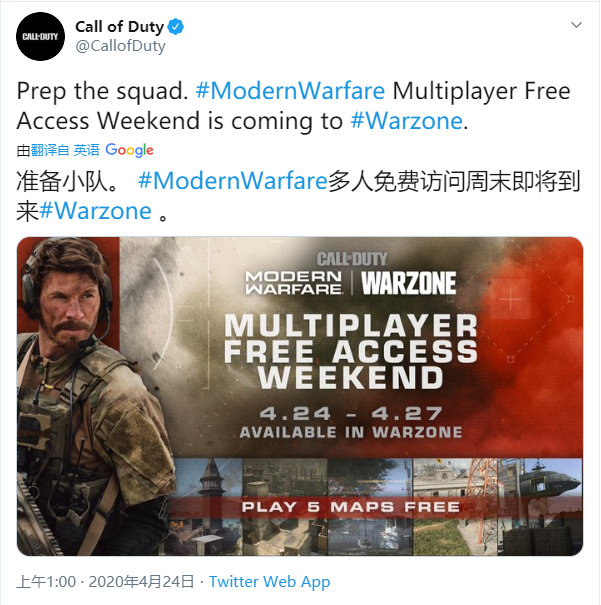
Task: Click the 英语 language link
Action: pos(86,150)
